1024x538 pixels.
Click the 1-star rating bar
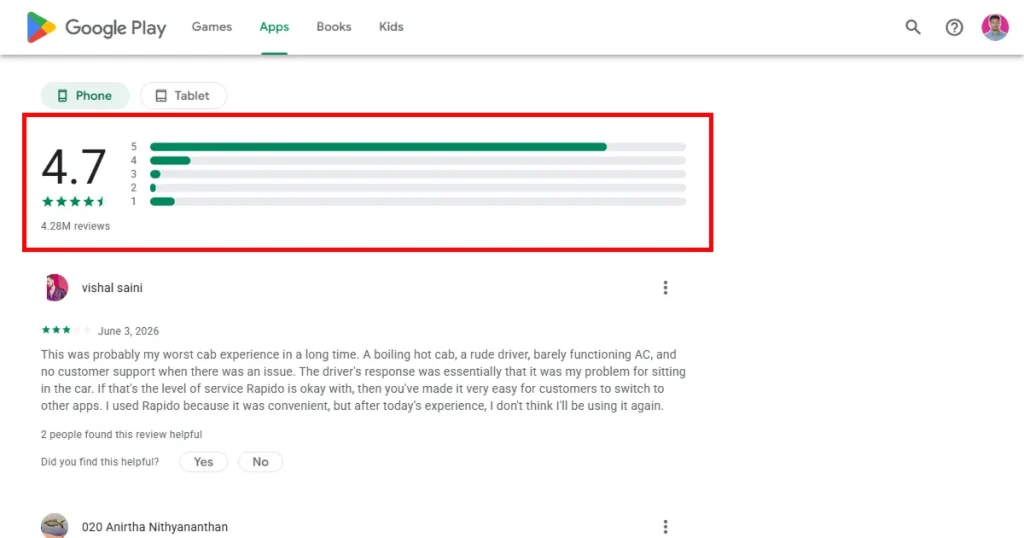click(x=418, y=202)
